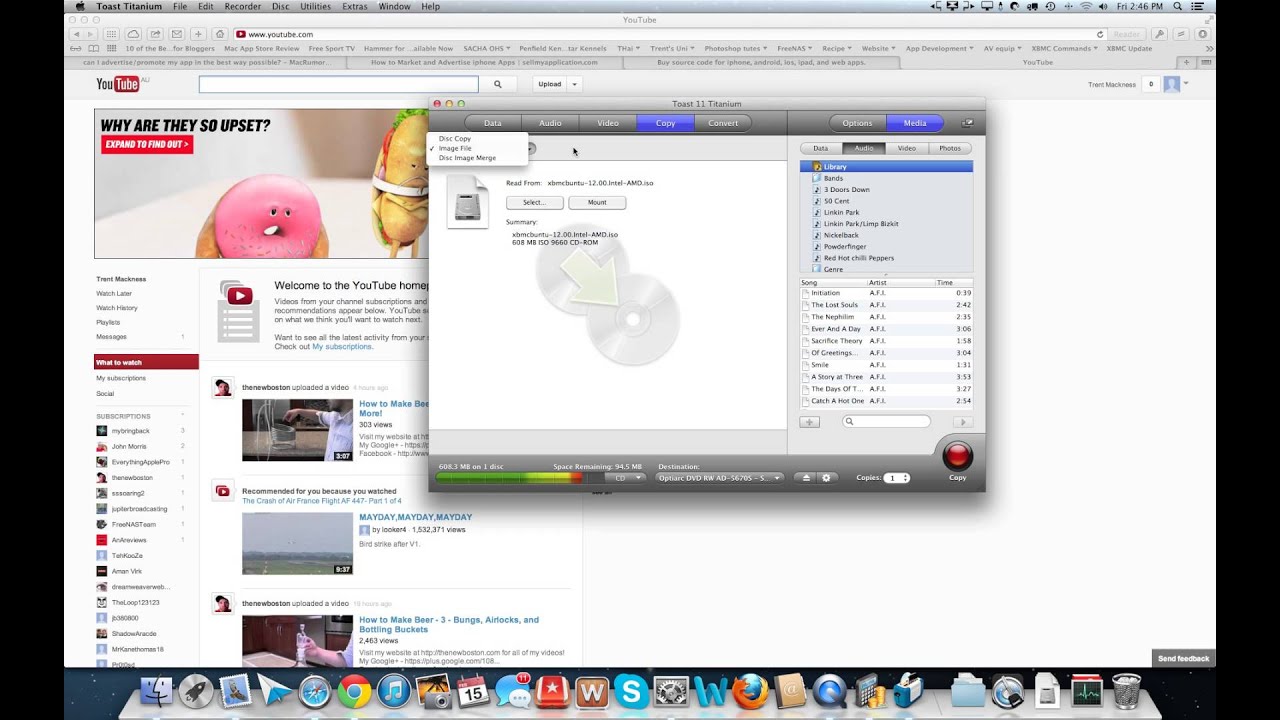Click the disk image file icon
Image resolution: width=1280 pixels, height=720 pixels.
tap(468, 202)
